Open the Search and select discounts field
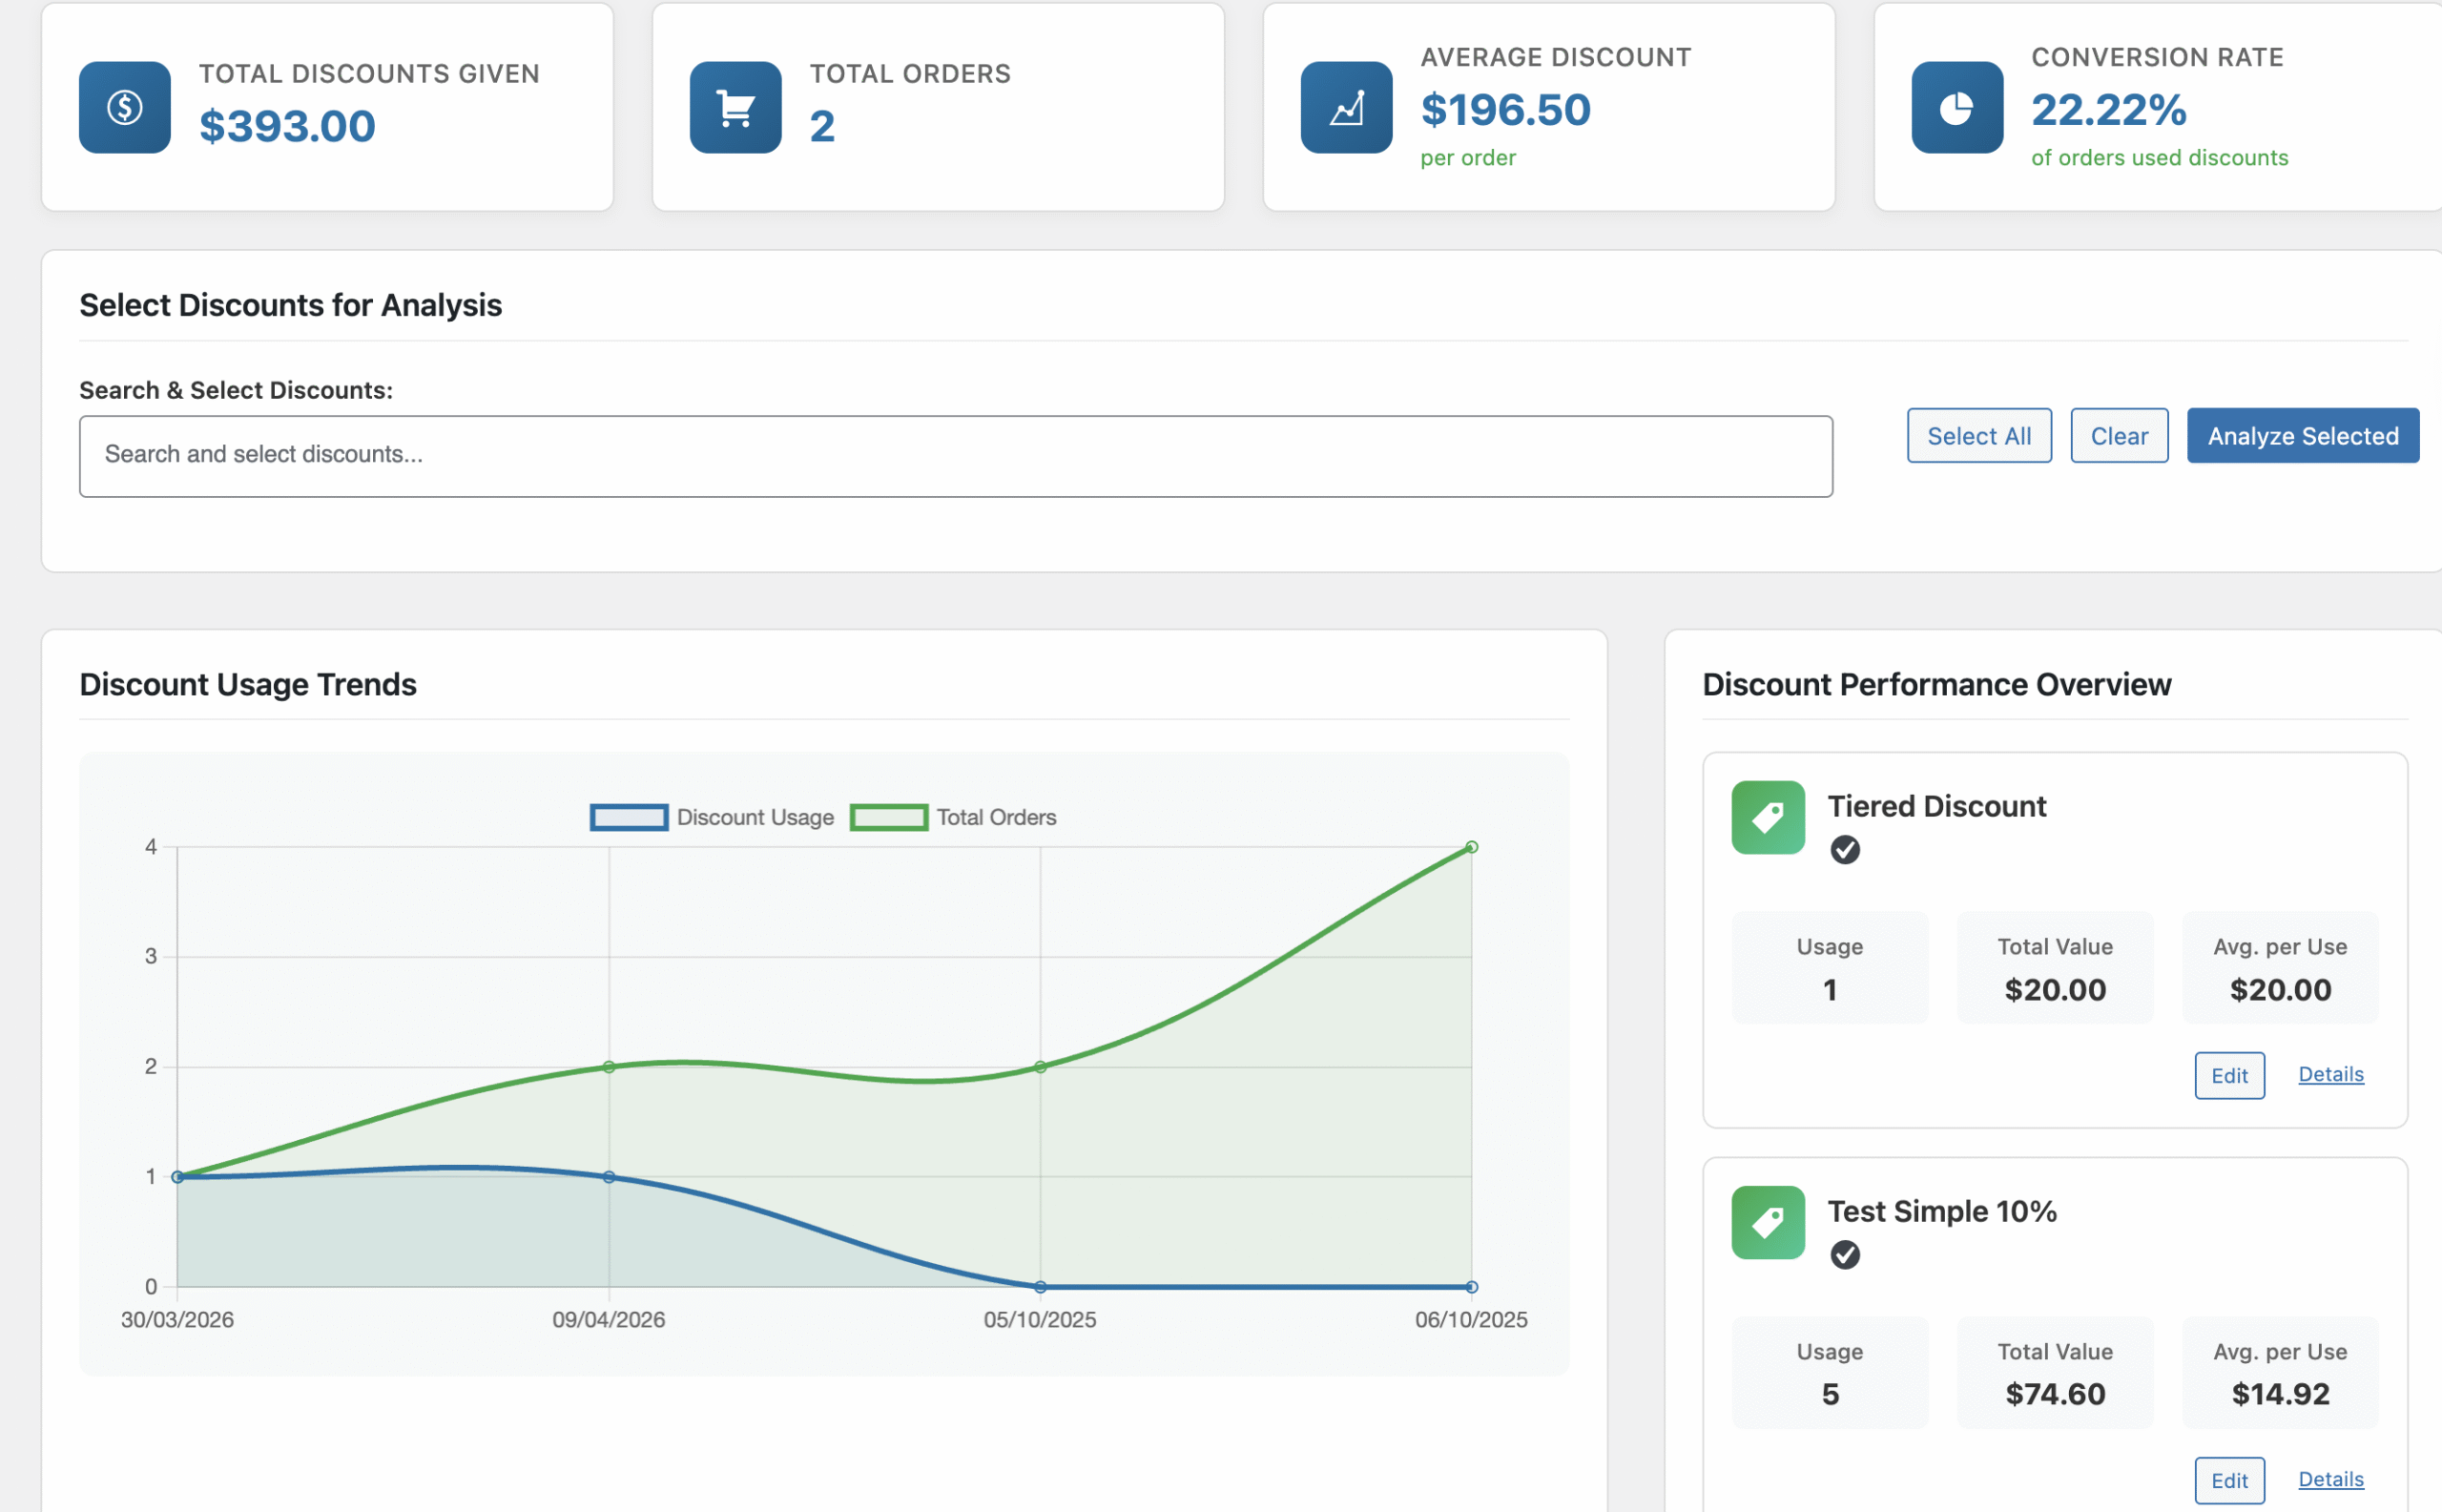2442x1512 pixels. 955,456
